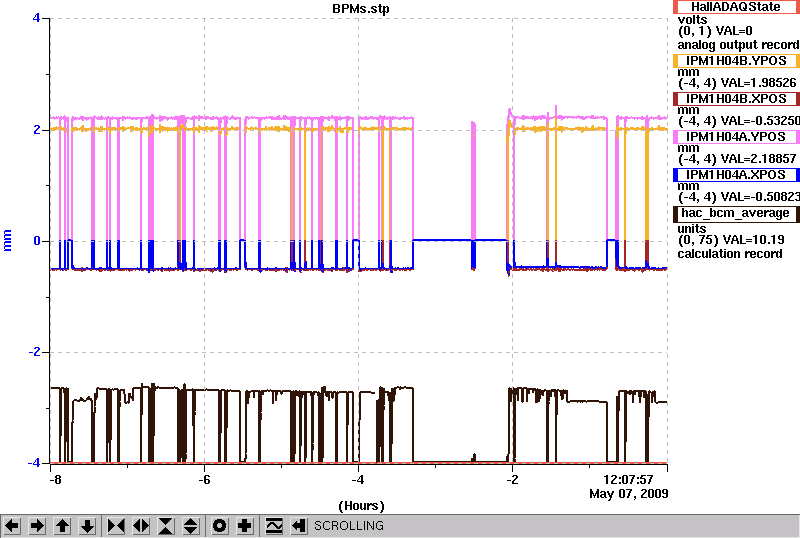Click the '-6' x-axis tick label

(x=204, y=480)
